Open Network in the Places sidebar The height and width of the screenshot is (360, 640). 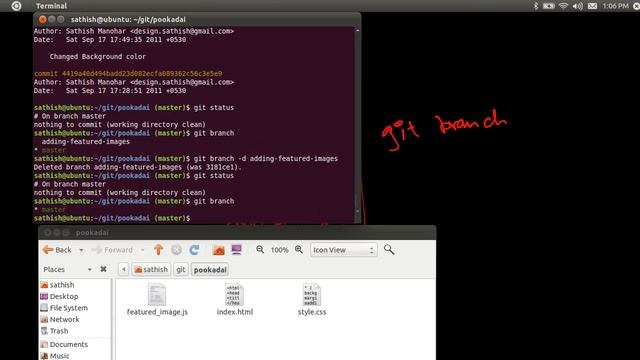[60, 319]
